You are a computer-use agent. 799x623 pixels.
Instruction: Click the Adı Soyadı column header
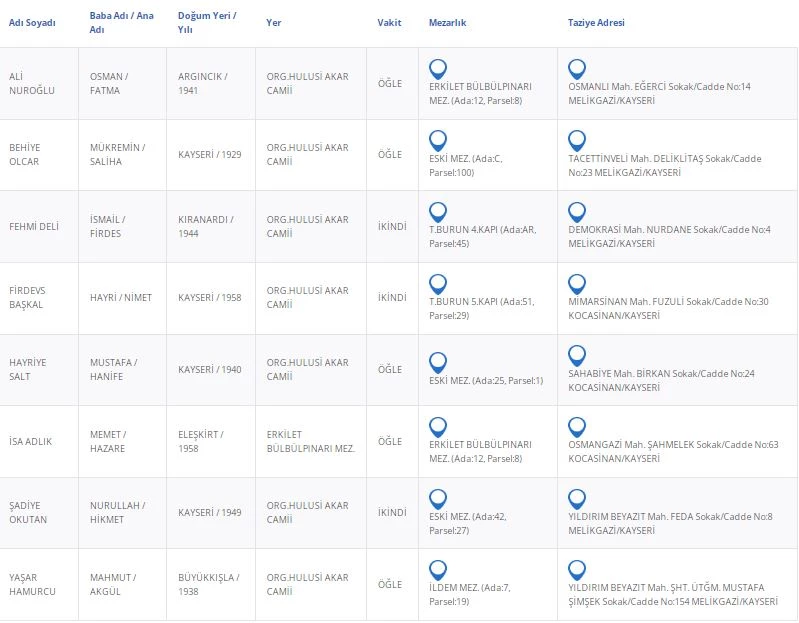[32, 23]
